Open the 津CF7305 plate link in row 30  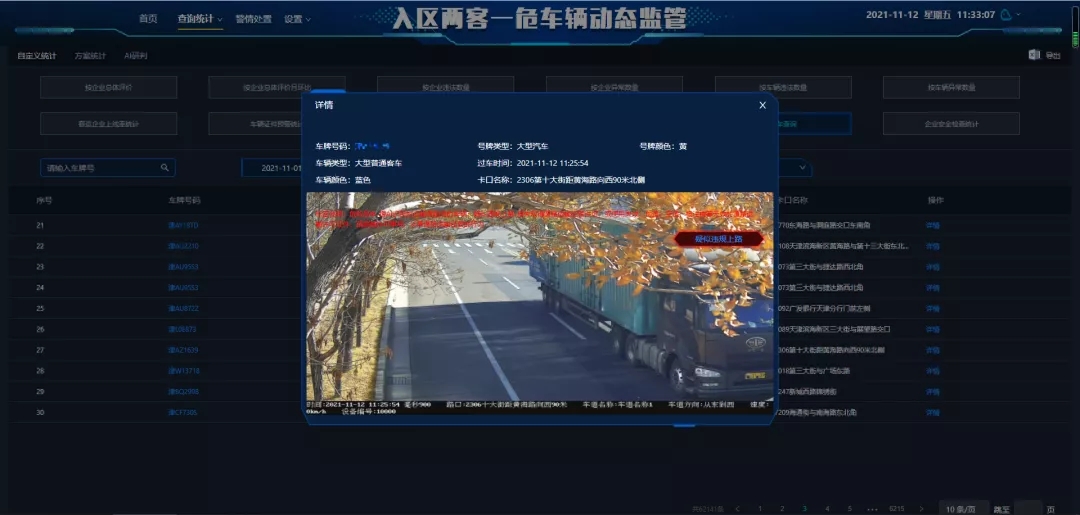point(183,412)
